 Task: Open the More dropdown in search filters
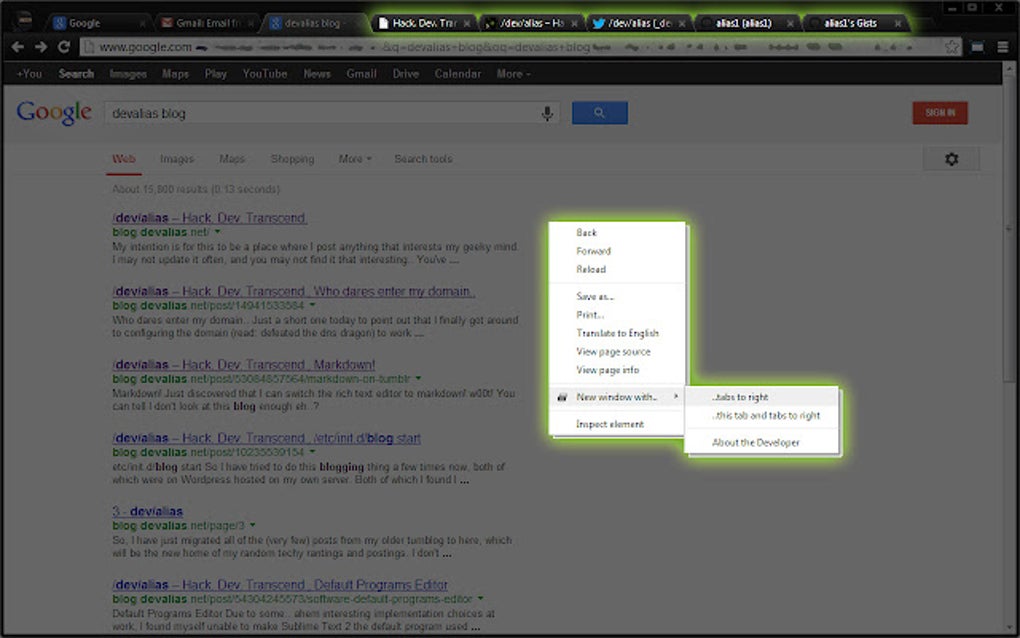pyautogui.click(x=354, y=158)
